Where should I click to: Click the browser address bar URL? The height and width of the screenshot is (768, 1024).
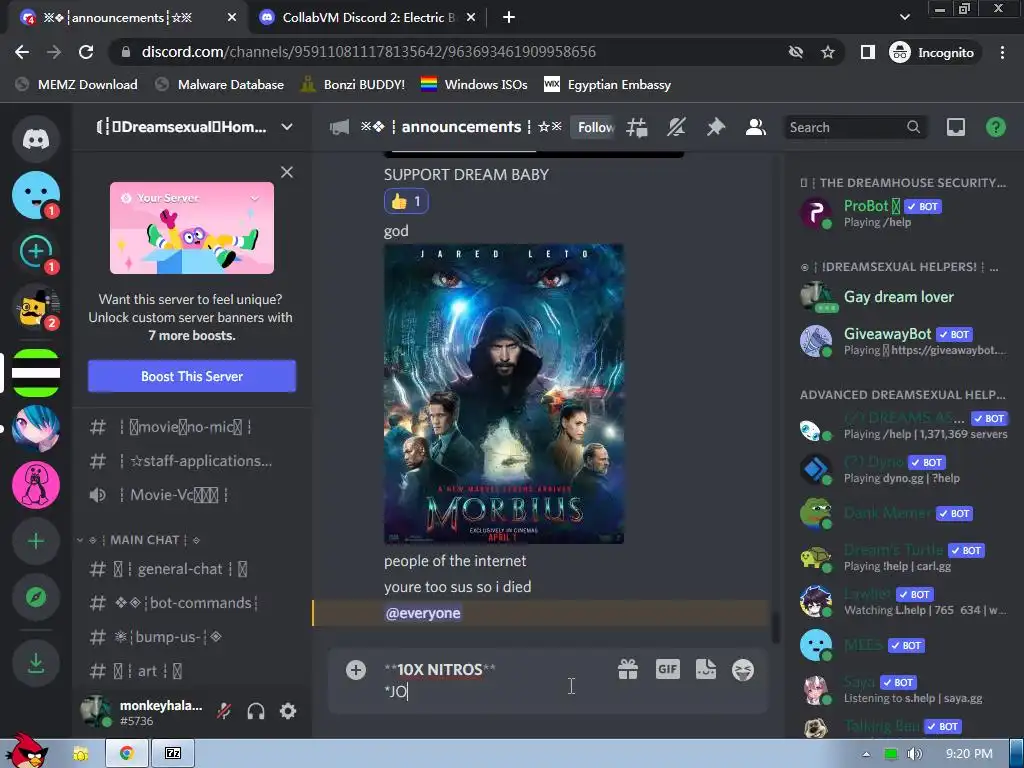pos(368,52)
